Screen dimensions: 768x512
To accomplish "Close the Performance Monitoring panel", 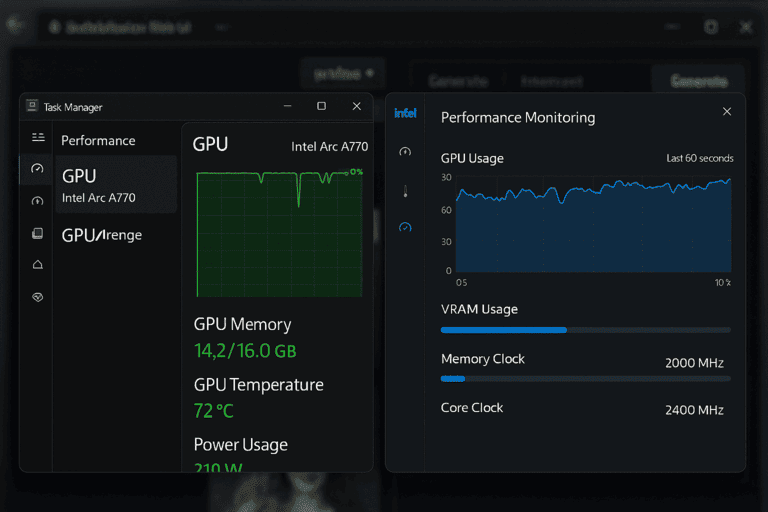I will coord(727,112).
